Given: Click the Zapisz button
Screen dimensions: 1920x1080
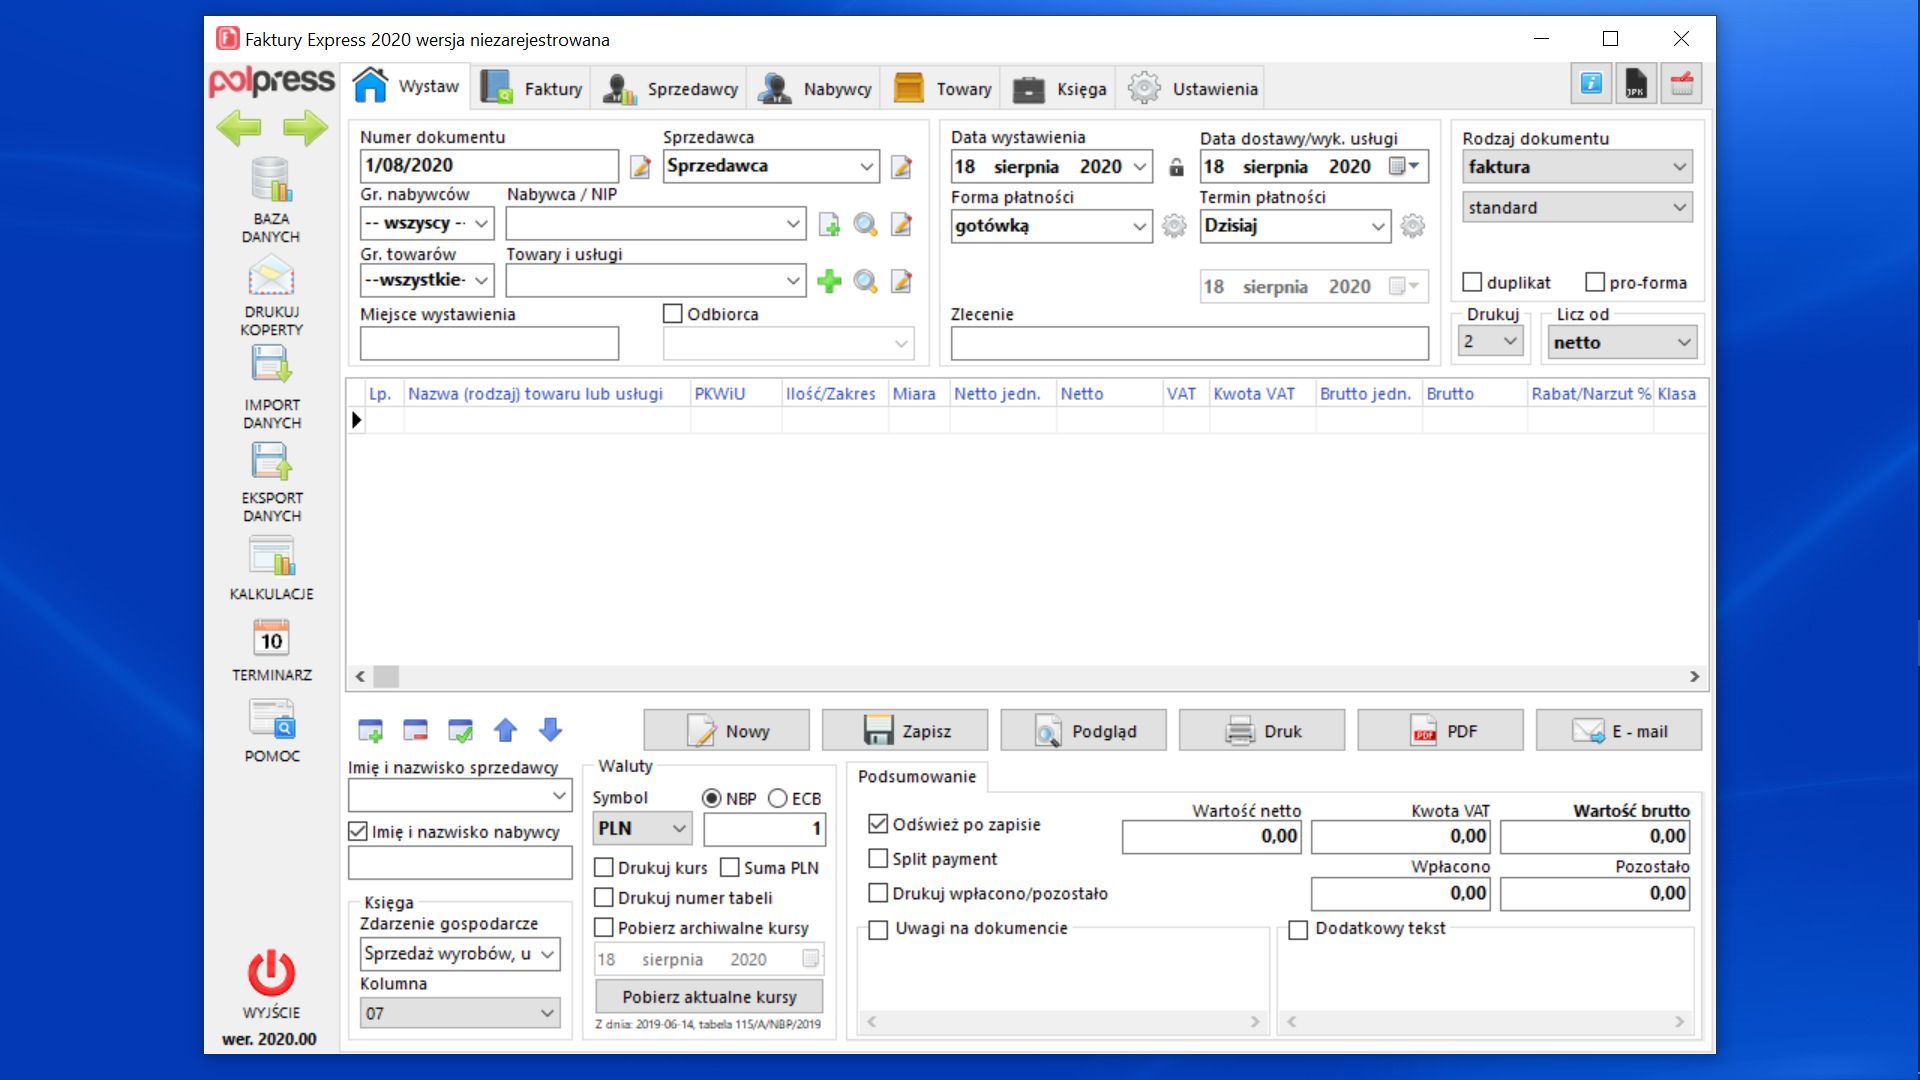Looking at the screenshot, I should point(905,731).
